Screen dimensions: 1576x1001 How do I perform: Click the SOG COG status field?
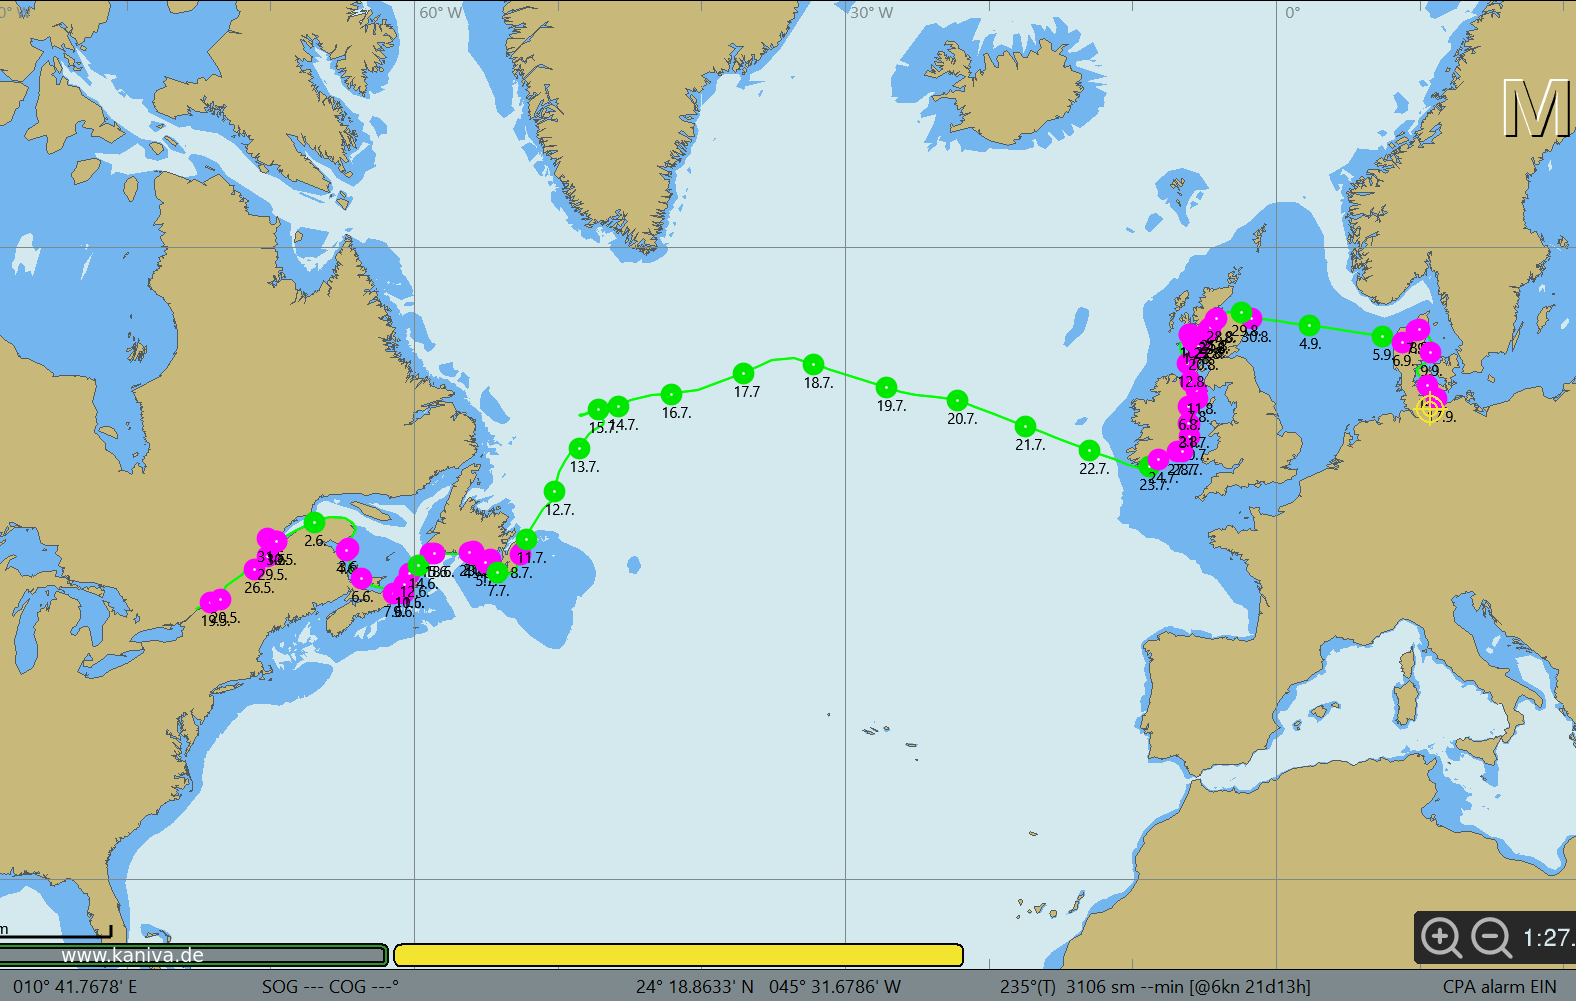330,986
